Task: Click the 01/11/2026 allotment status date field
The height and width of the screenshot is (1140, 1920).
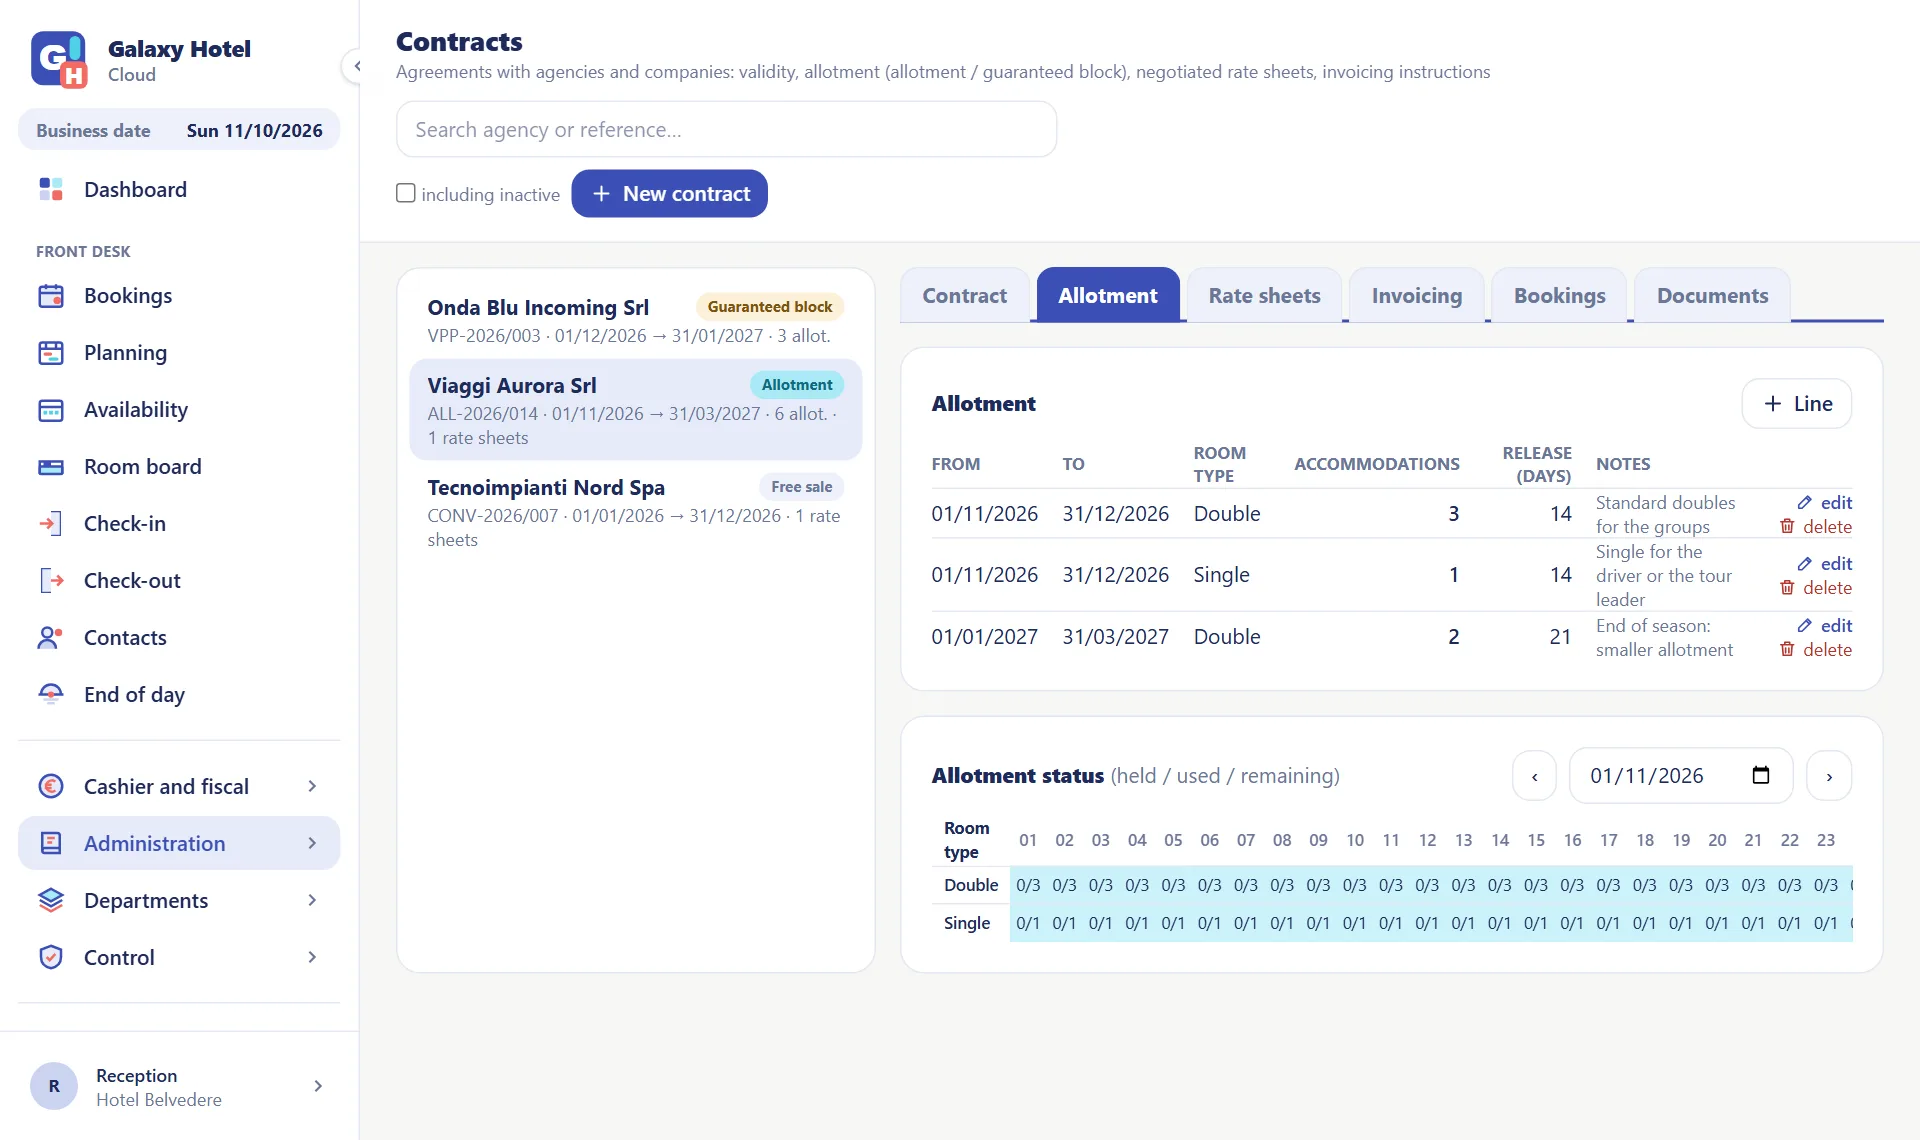Action: [1680, 776]
